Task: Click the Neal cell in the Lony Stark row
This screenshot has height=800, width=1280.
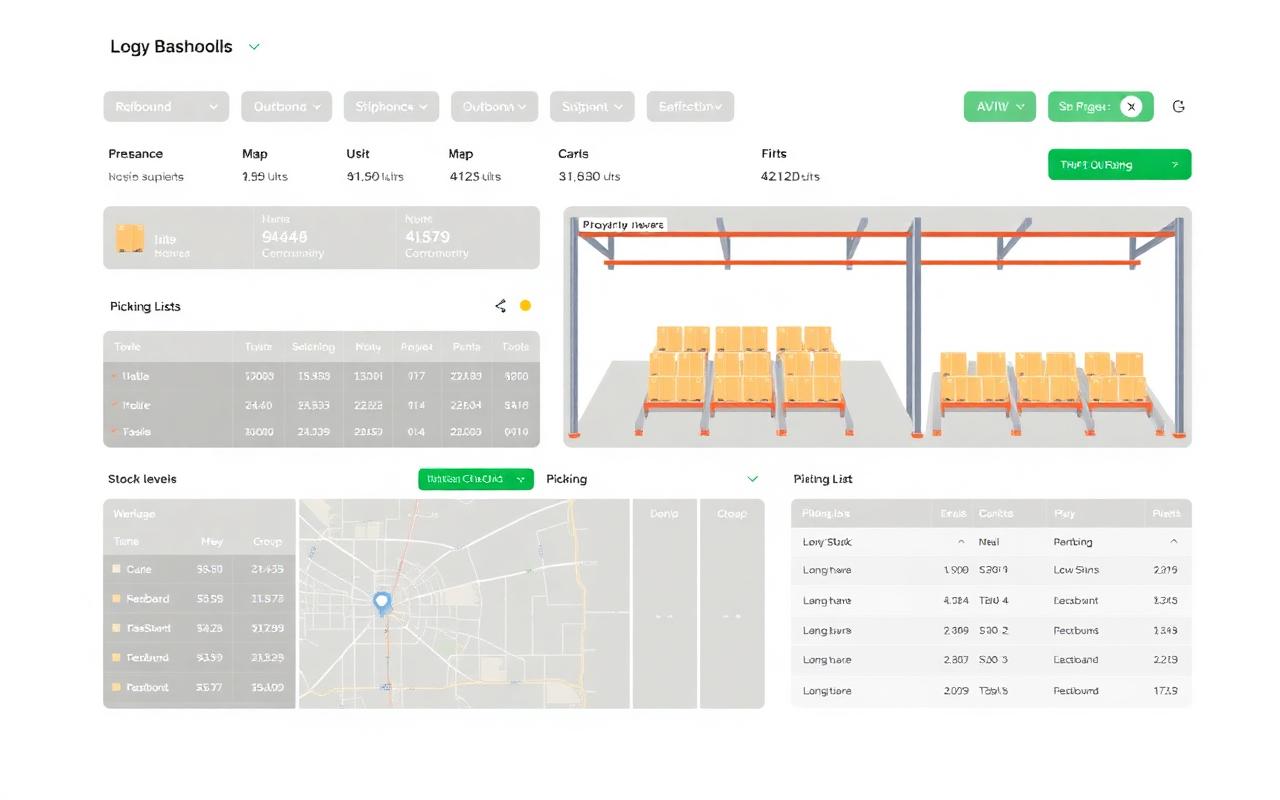Action: [x=989, y=542]
